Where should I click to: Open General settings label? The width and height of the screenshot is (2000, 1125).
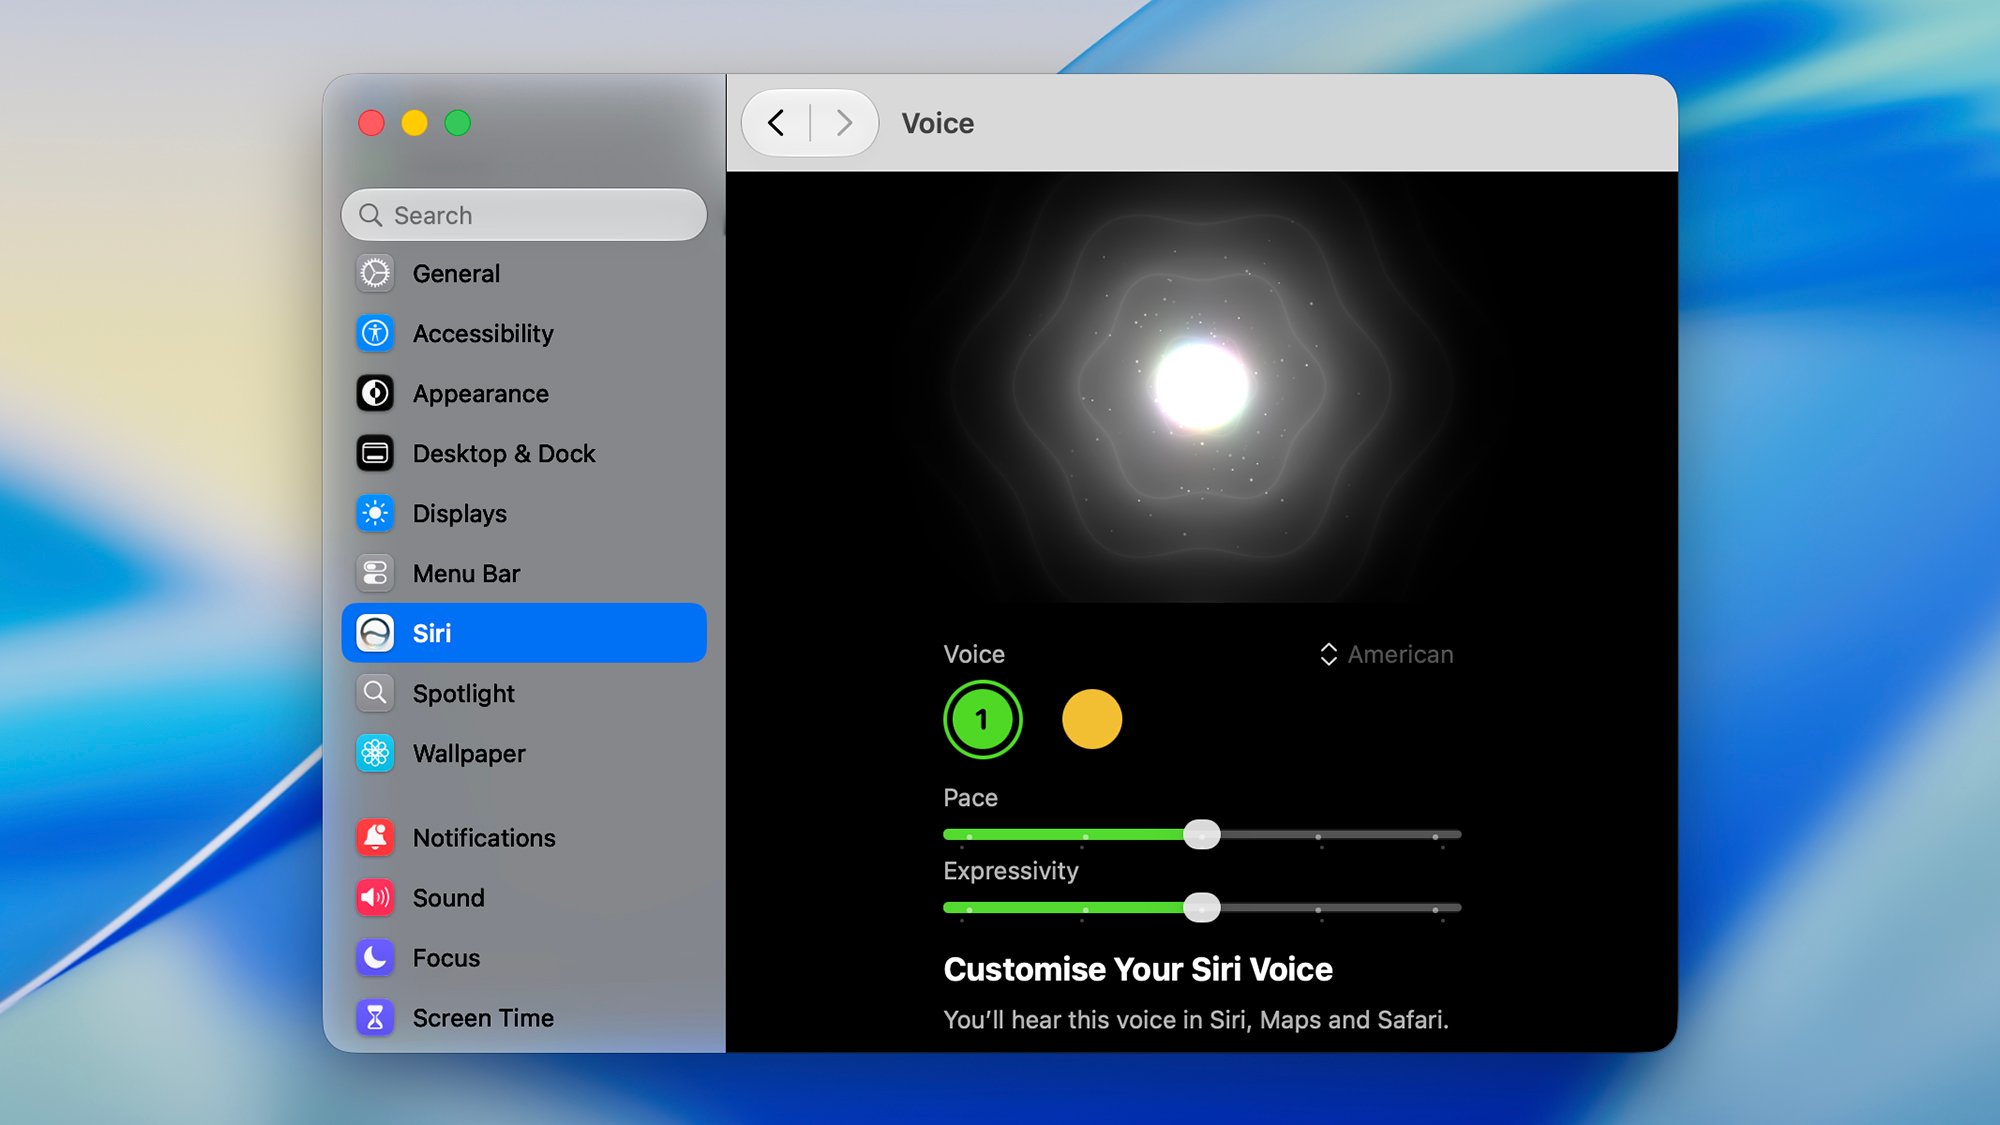pos(456,274)
